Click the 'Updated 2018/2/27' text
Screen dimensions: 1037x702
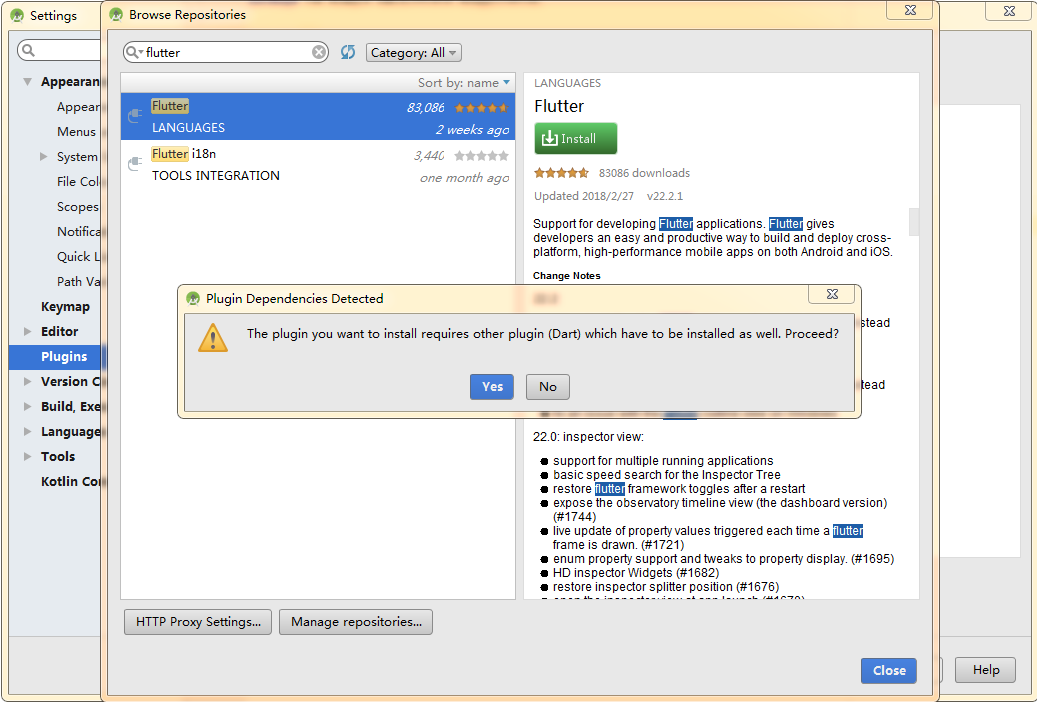click(x=583, y=197)
